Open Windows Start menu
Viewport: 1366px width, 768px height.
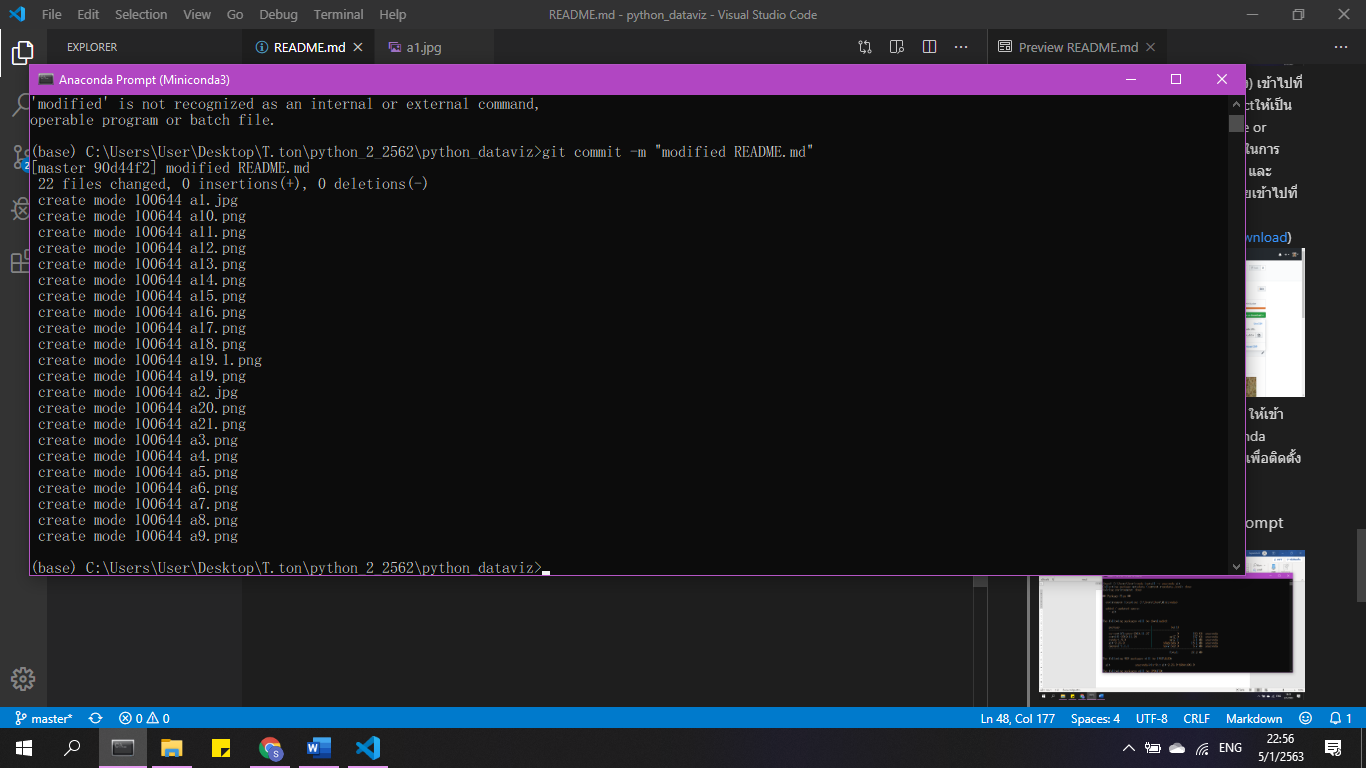(x=24, y=747)
